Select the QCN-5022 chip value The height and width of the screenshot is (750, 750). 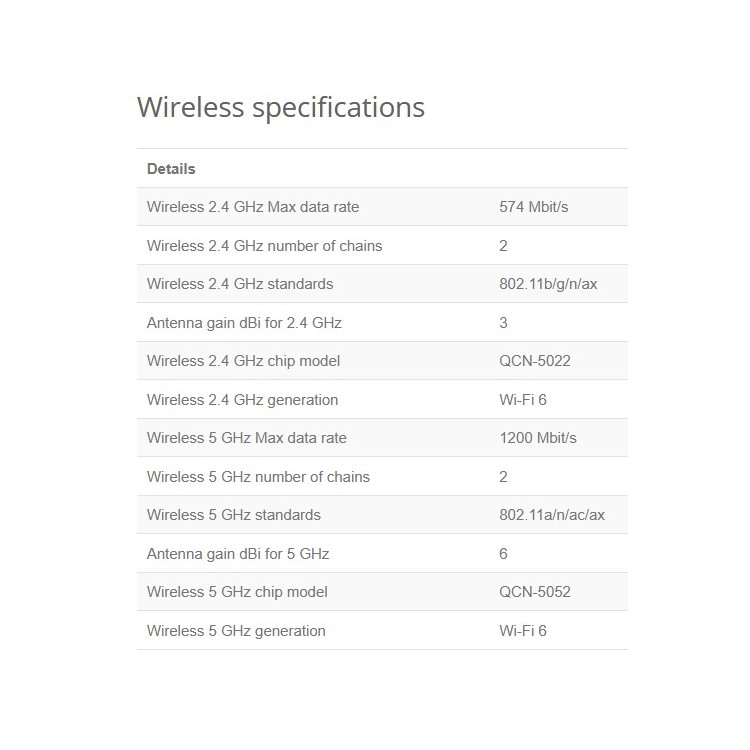click(535, 361)
